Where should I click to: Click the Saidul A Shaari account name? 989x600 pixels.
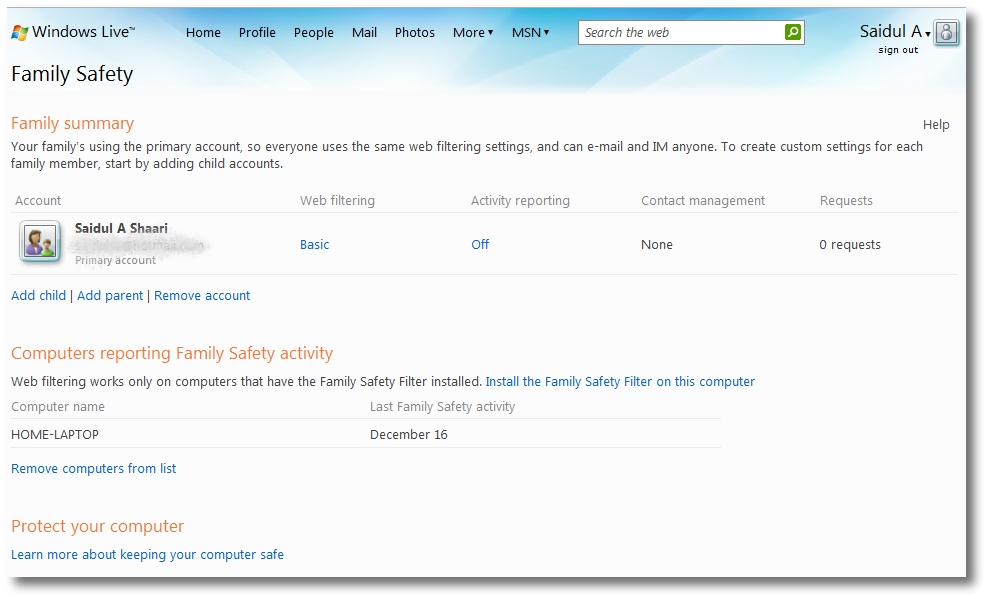(121, 228)
